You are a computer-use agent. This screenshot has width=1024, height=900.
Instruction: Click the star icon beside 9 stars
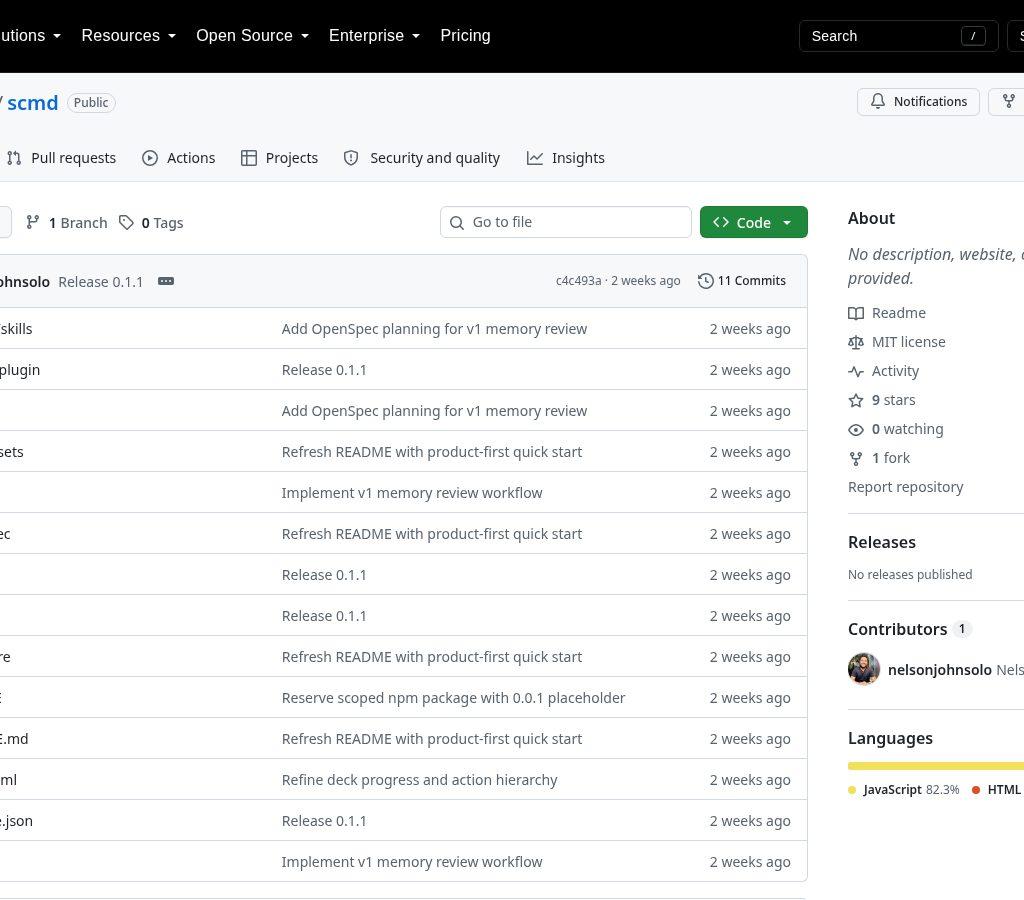[x=856, y=400]
